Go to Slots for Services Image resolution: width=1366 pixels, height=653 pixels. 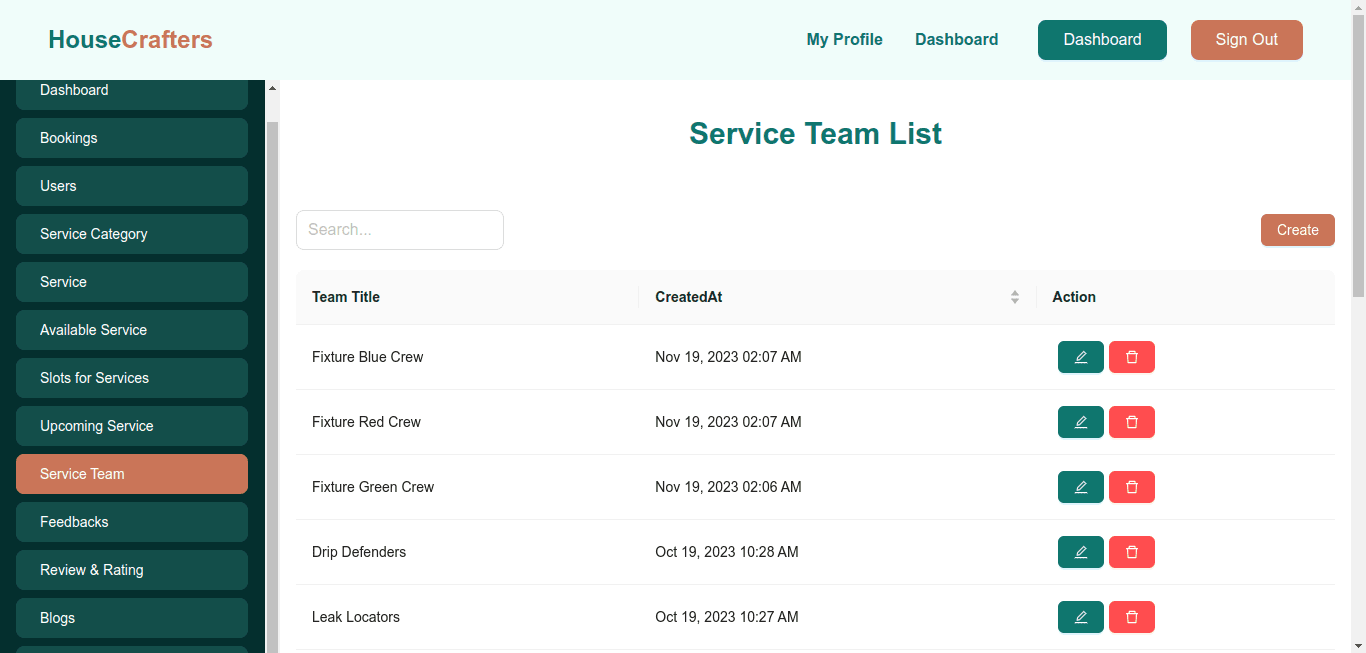tap(131, 378)
